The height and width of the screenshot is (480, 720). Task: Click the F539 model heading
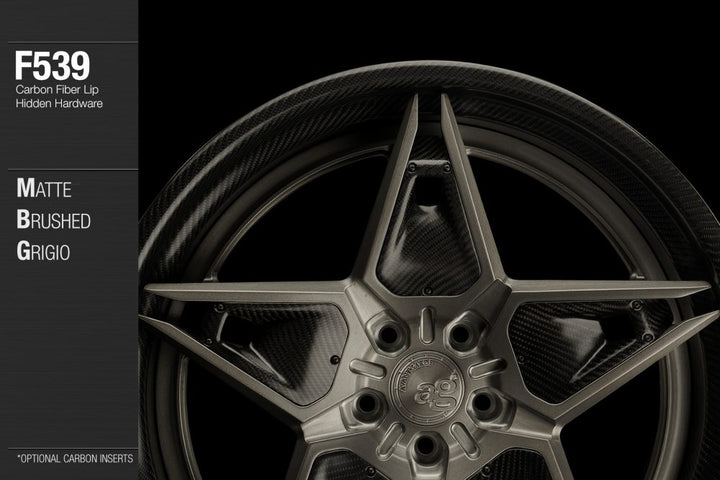pyautogui.click(x=52, y=66)
